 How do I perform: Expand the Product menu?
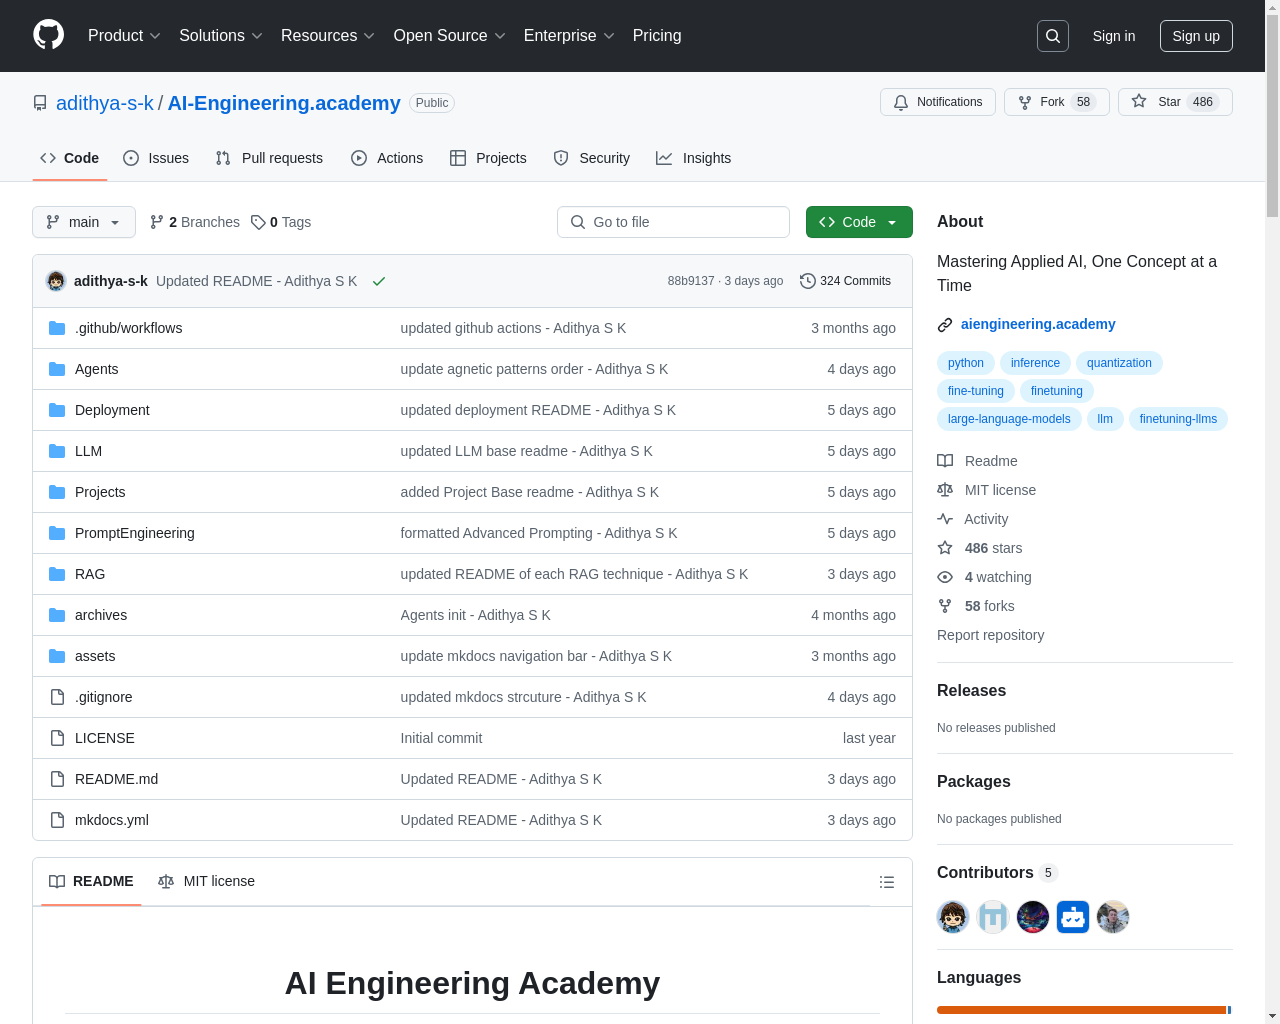tap(124, 36)
